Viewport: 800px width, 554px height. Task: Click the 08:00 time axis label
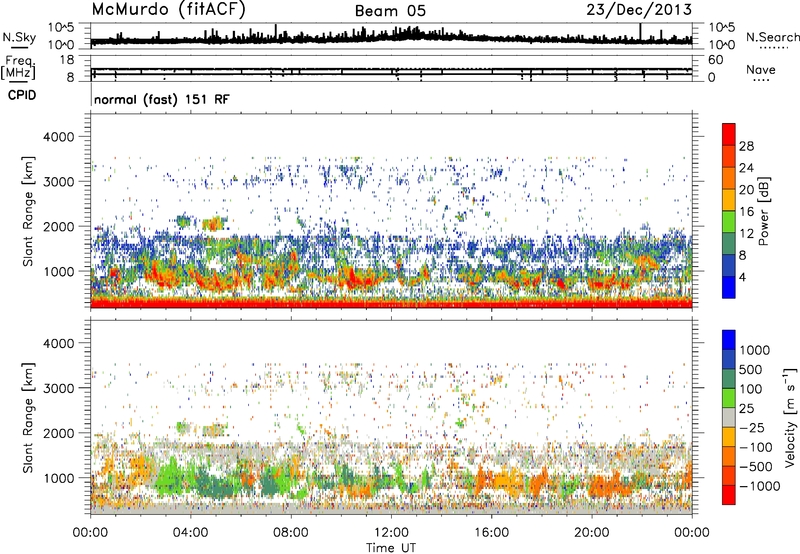click(x=291, y=533)
